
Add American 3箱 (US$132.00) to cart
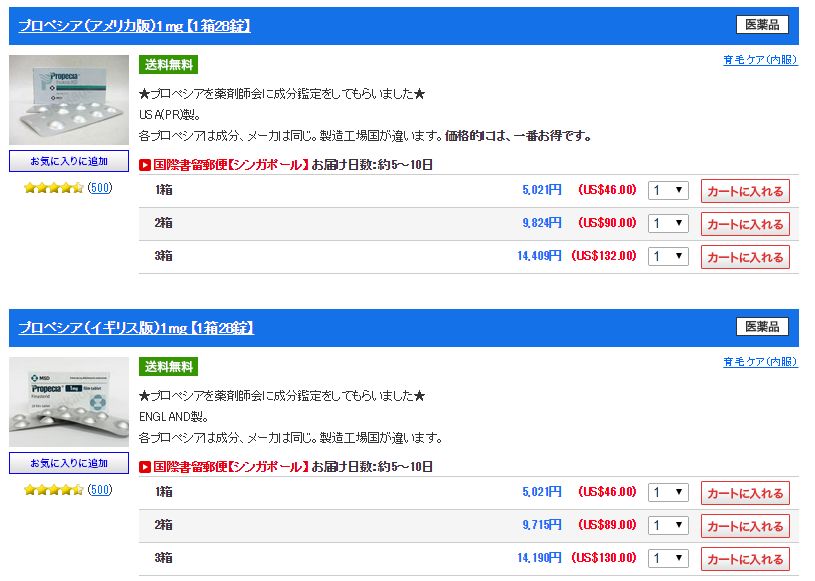click(x=745, y=257)
